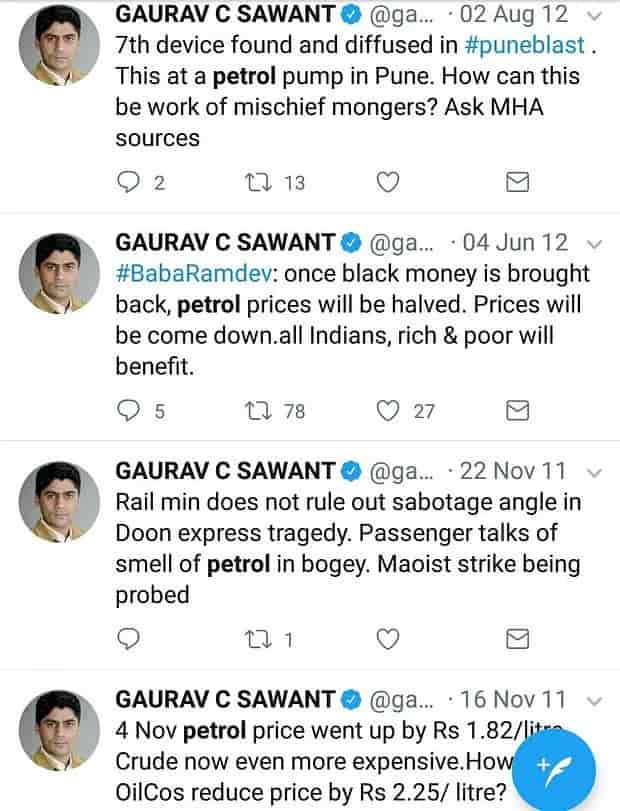
Task: Open options chevron on 02 Aug 12 tweet
Action: tap(593, 16)
